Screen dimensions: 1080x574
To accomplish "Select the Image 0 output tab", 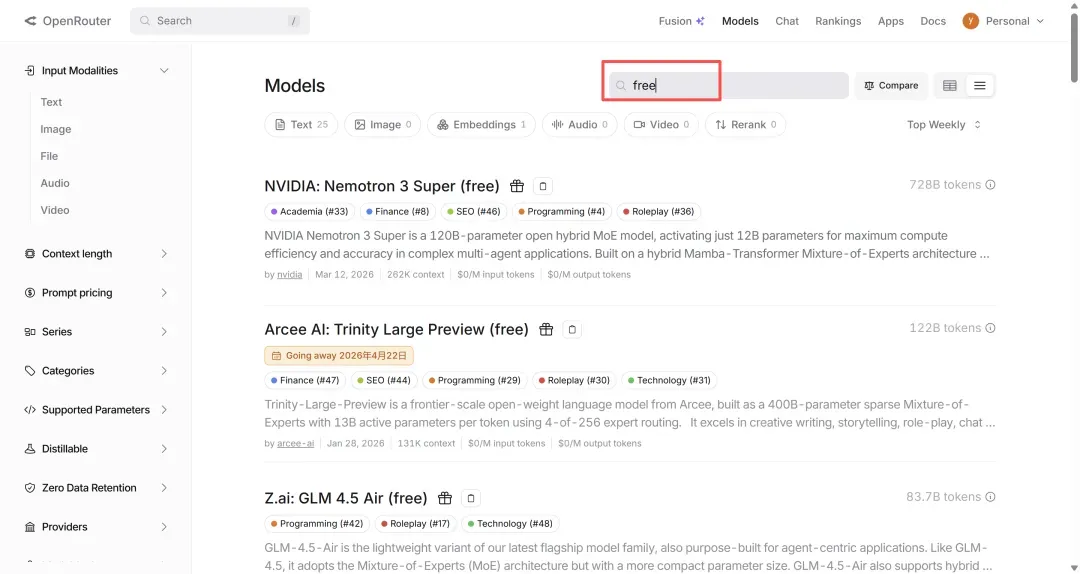I will (382, 125).
